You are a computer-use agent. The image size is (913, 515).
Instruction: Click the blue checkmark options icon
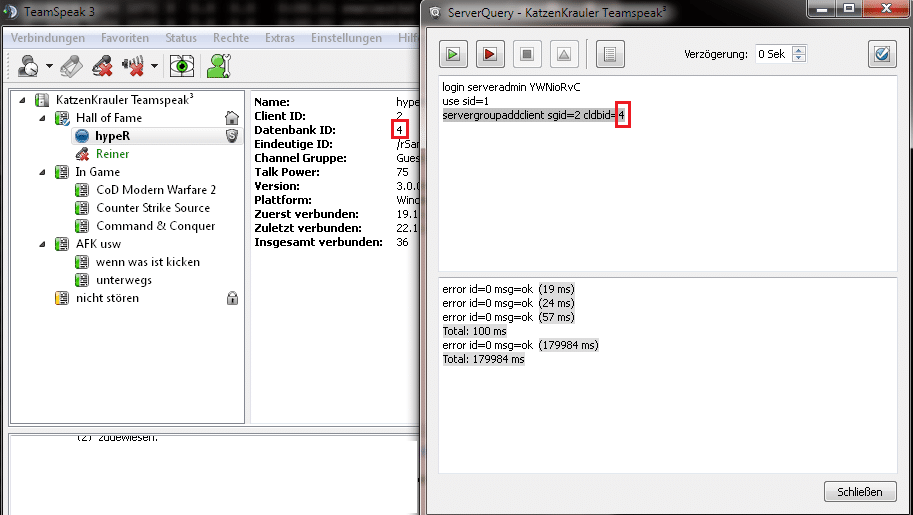(x=882, y=54)
